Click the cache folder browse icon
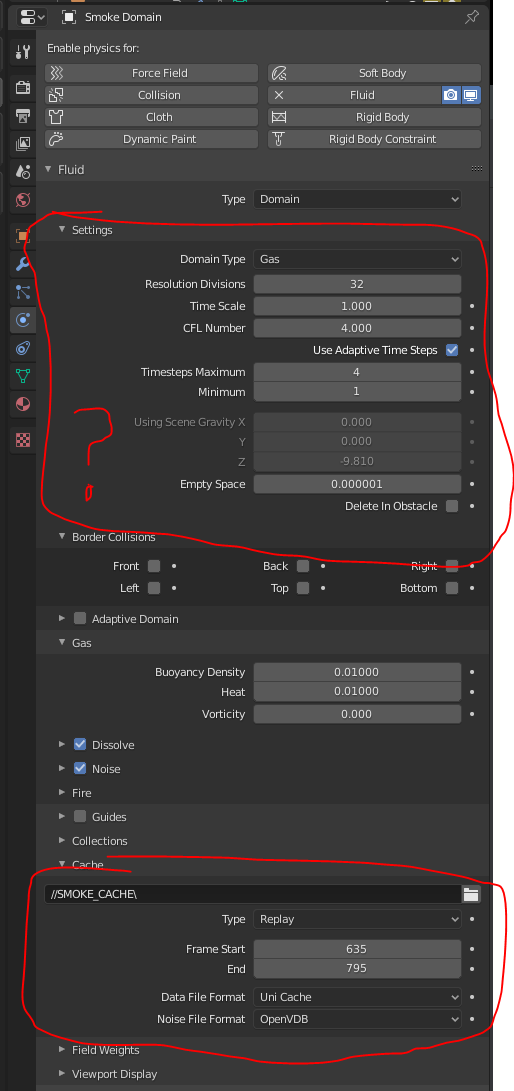This screenshot has height=1091, width=514. point(472,895)
